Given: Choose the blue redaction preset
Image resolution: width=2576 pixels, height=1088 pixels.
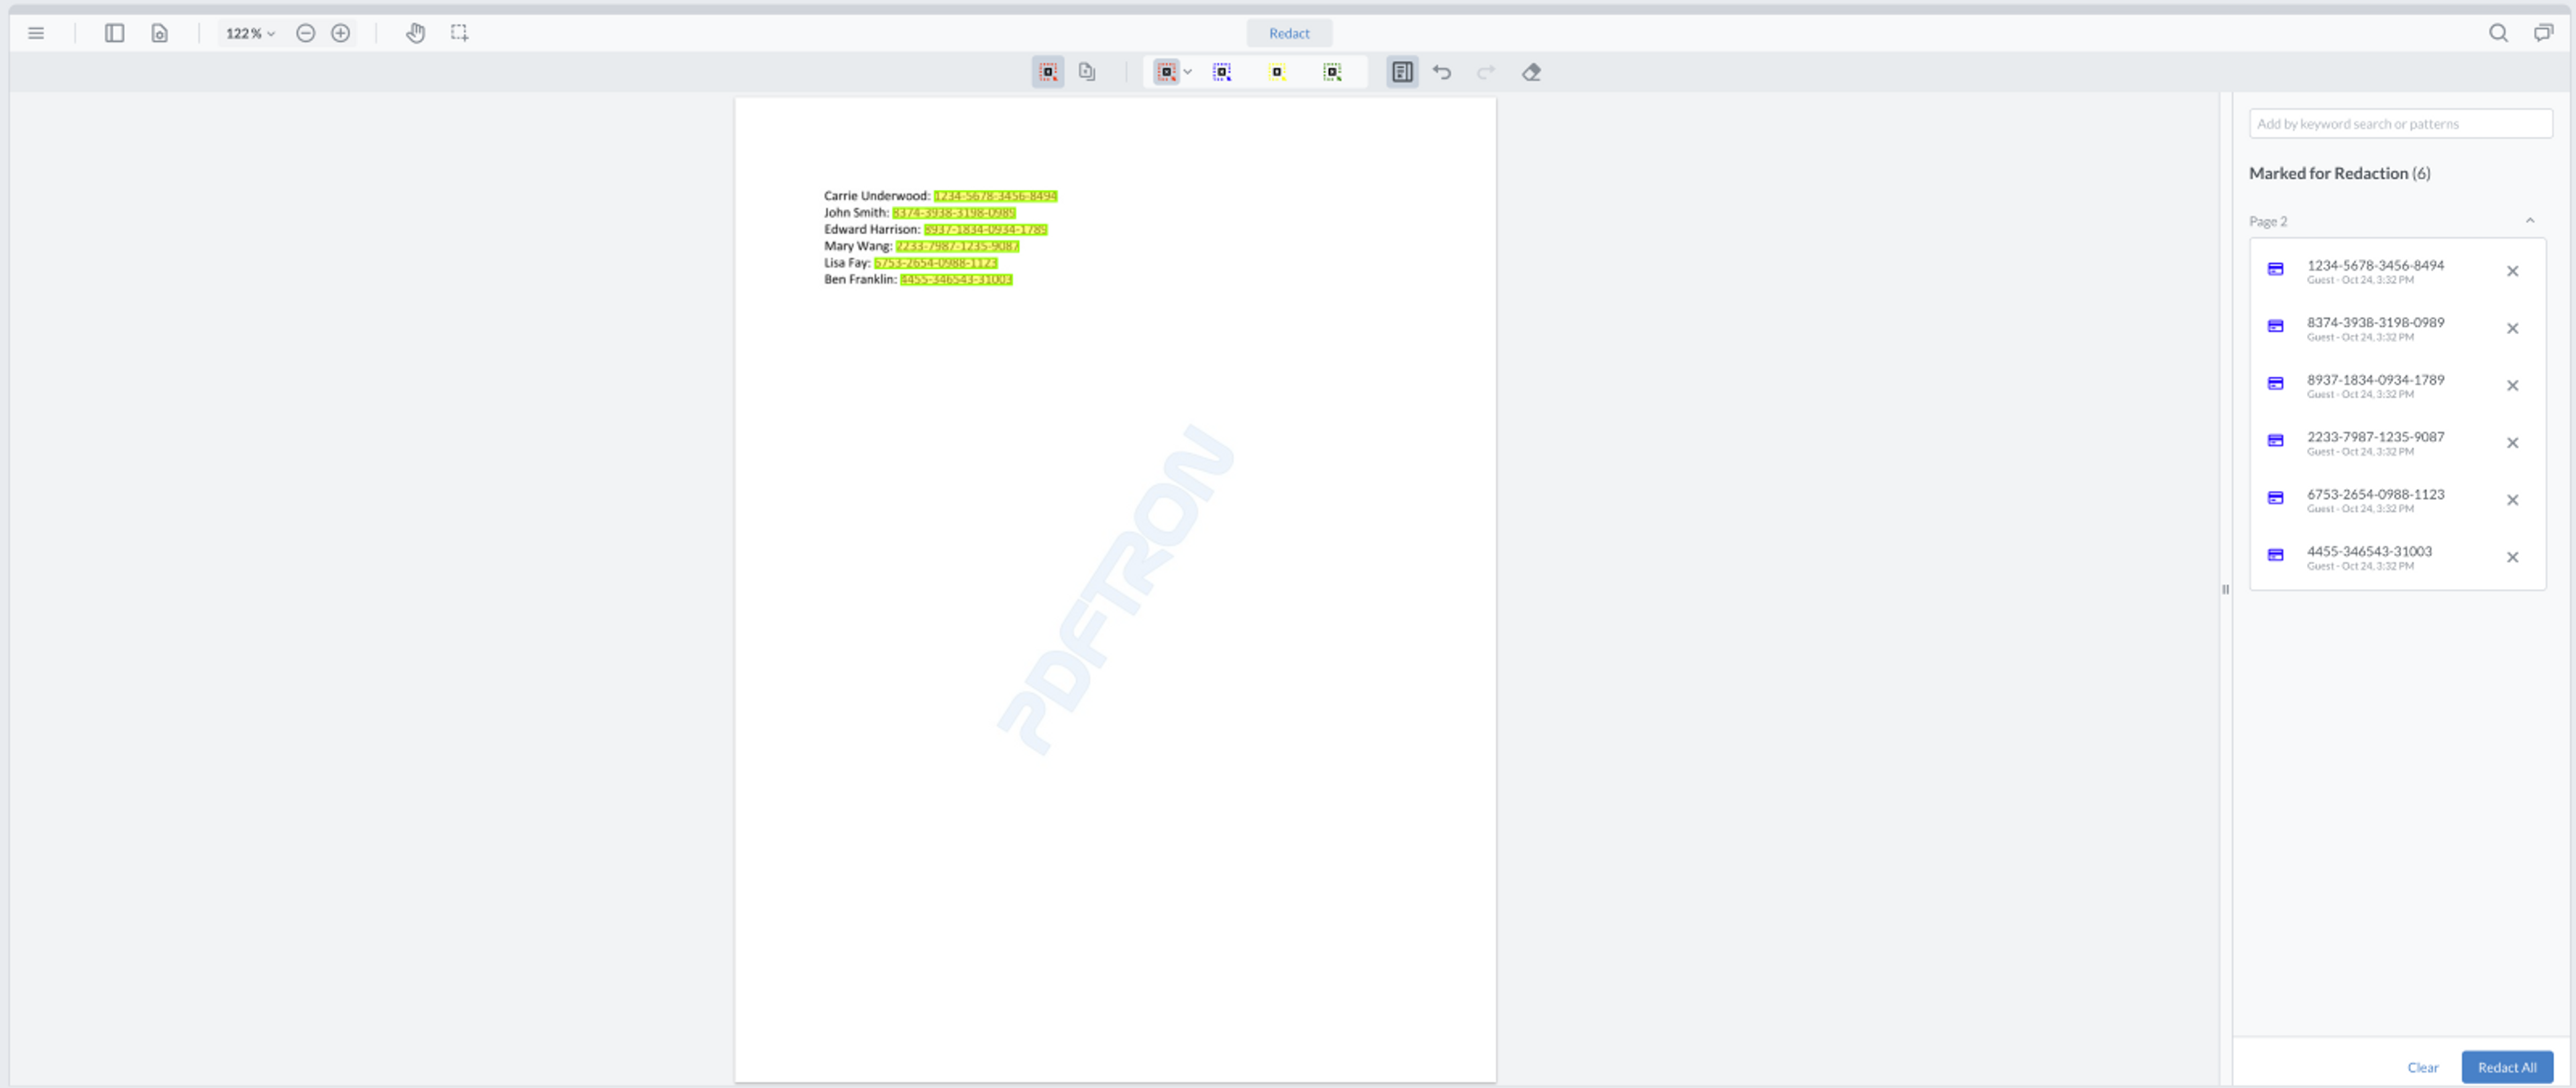Looking at the screenshot, I should coord(1222,72).
